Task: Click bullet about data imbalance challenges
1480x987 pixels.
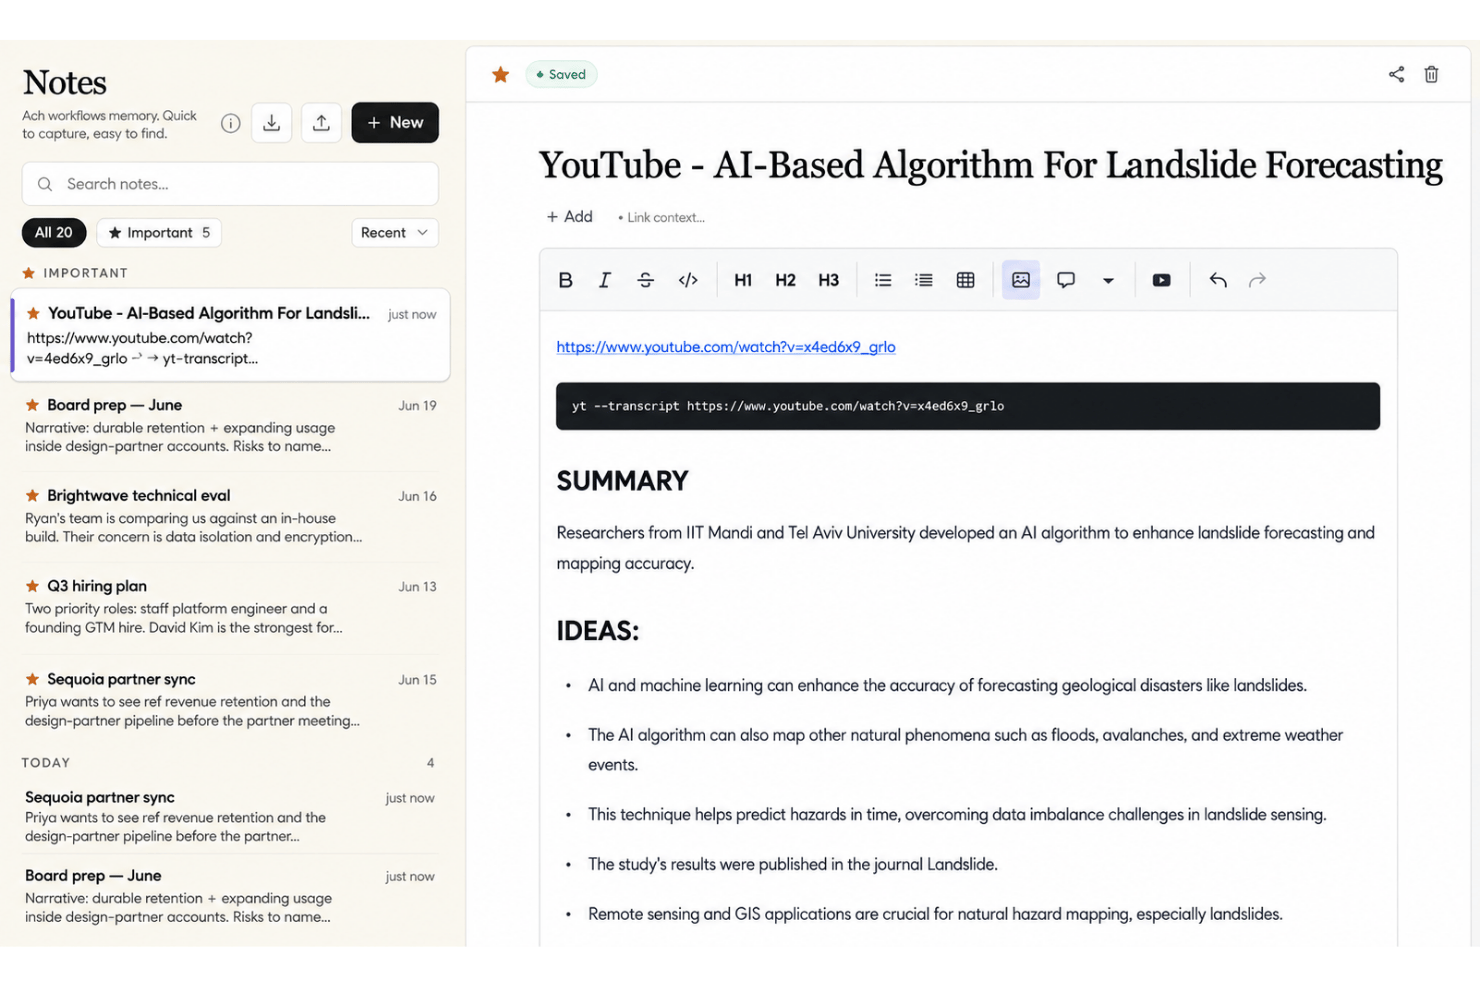Action: coord(957,814)
